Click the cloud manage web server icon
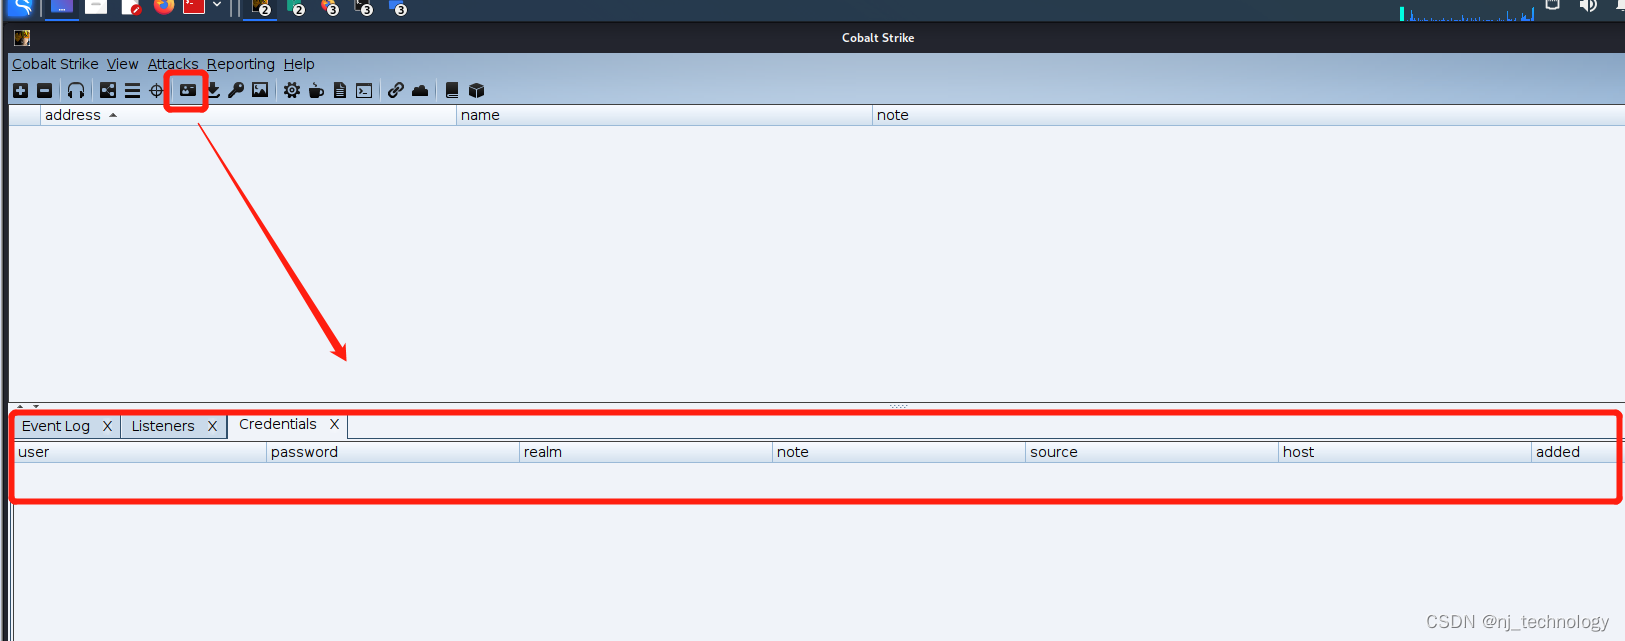This screenshot has height=641, width=1625. click(420, 91)
